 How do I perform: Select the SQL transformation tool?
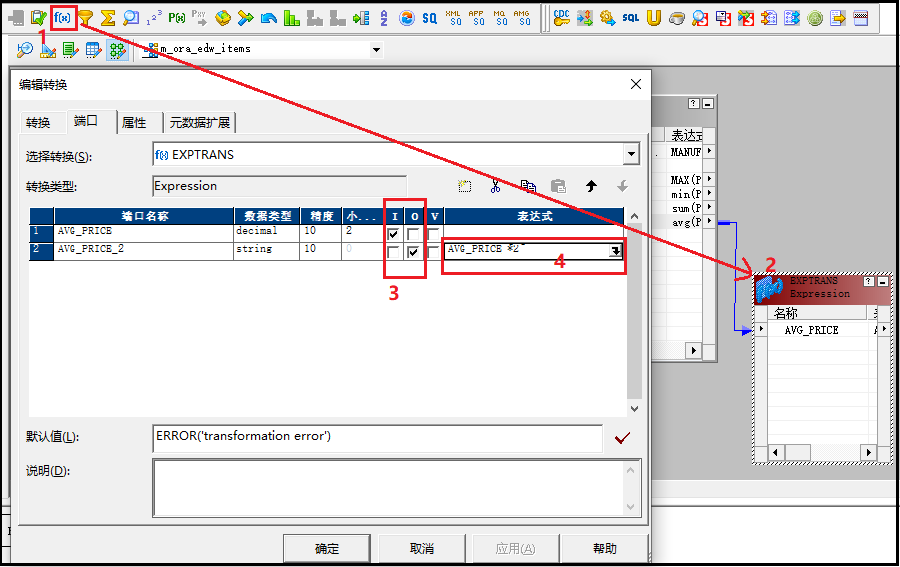(631, 18)
